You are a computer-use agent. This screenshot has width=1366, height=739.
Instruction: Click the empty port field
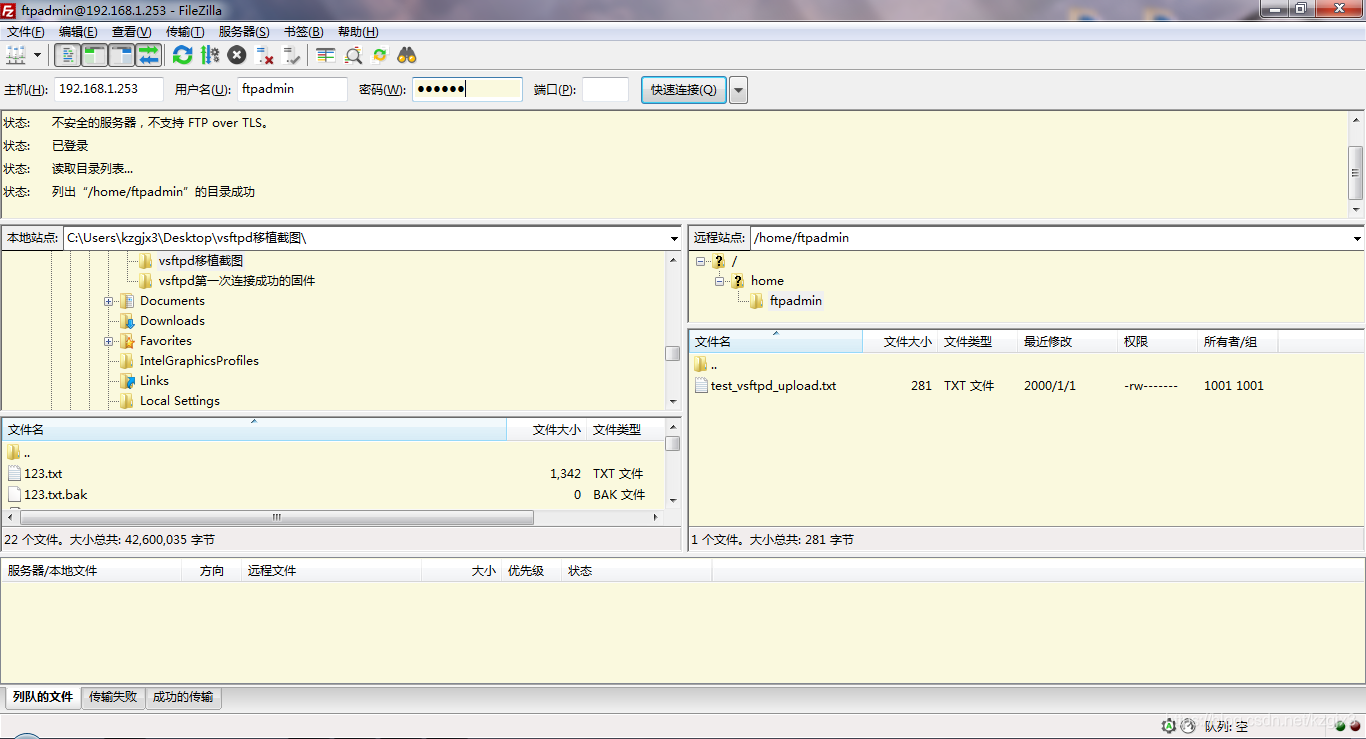(605, 89)
